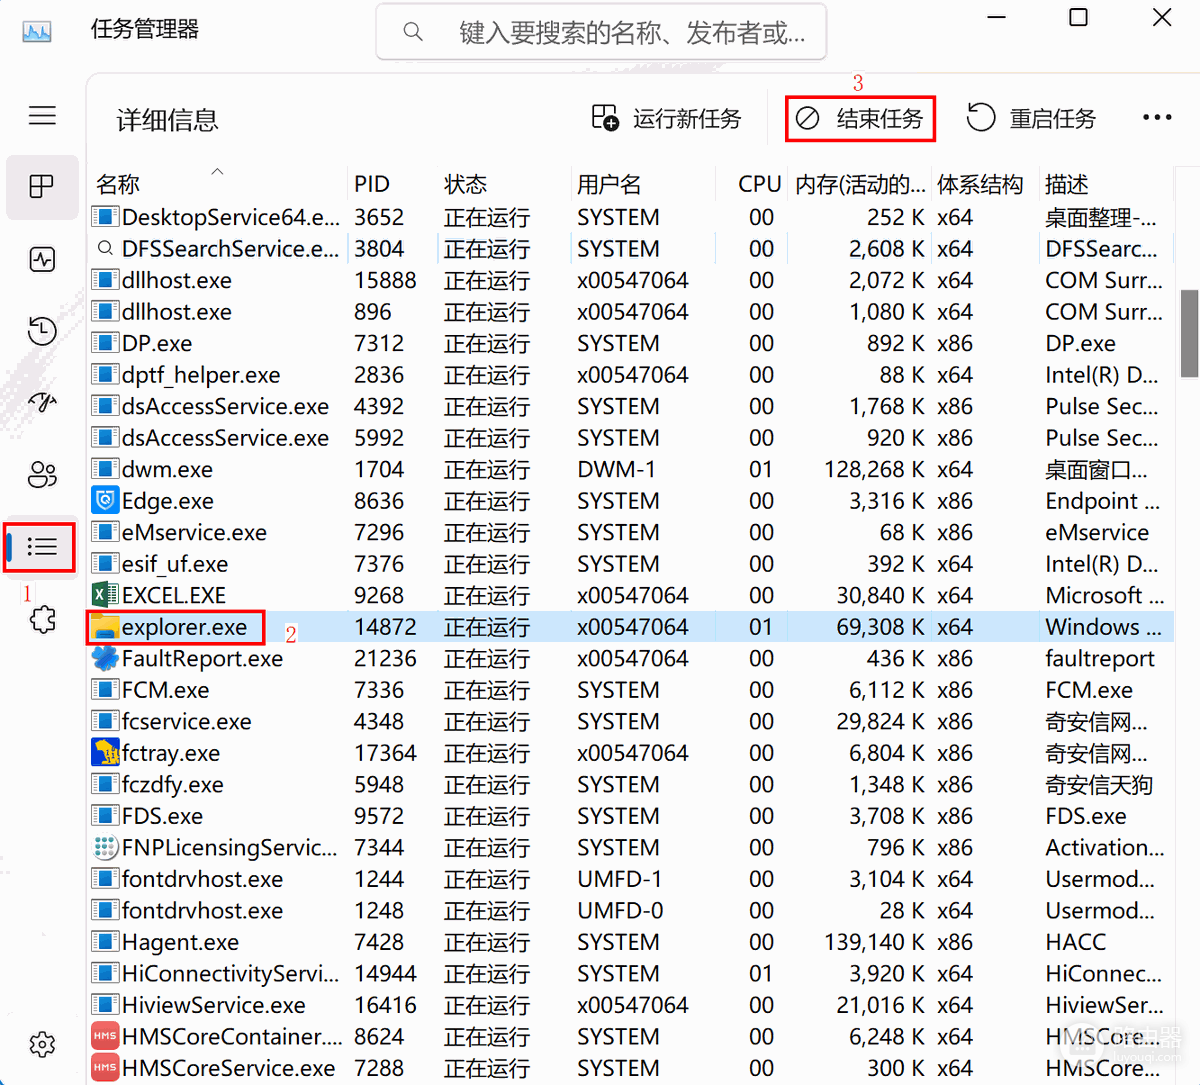The image size is (1200, 1085).
Task: Click the fctray.exe icon
Action: tap(105, 752)
